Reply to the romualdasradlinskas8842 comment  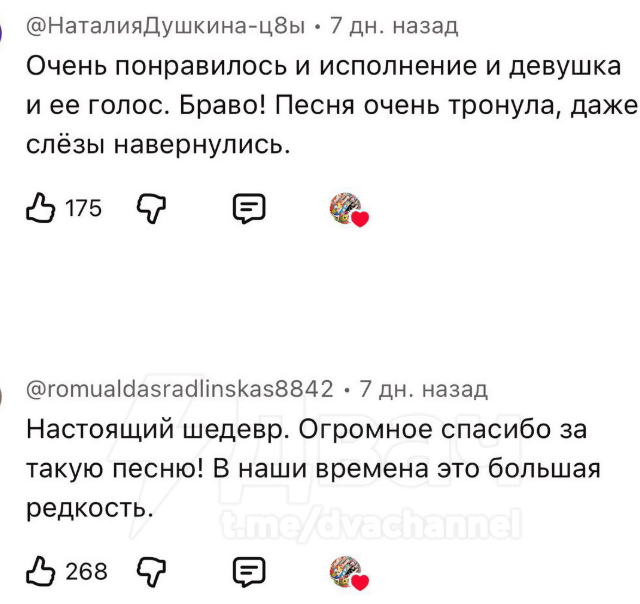click(248, 571)
